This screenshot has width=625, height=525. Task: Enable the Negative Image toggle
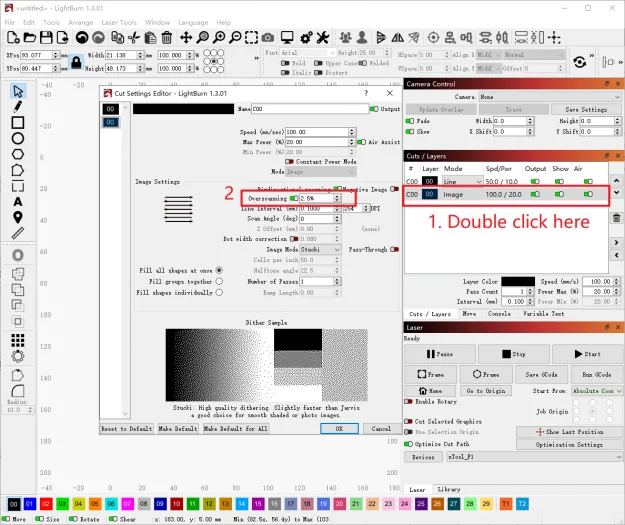click(394, 189)
